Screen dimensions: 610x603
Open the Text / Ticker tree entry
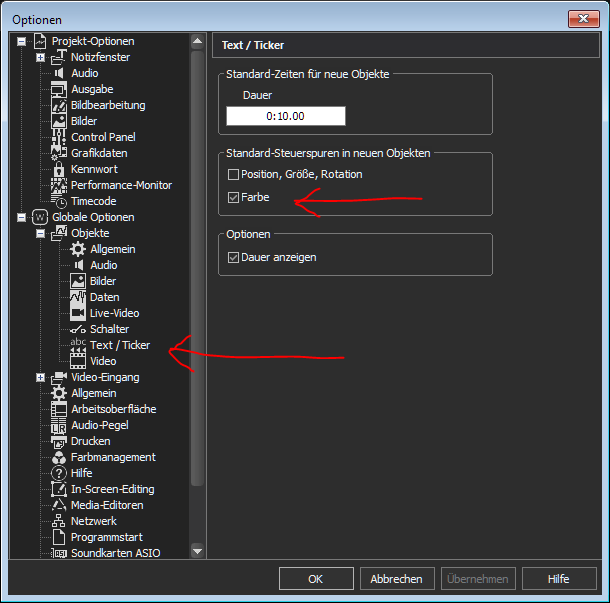tap(119, 345)
